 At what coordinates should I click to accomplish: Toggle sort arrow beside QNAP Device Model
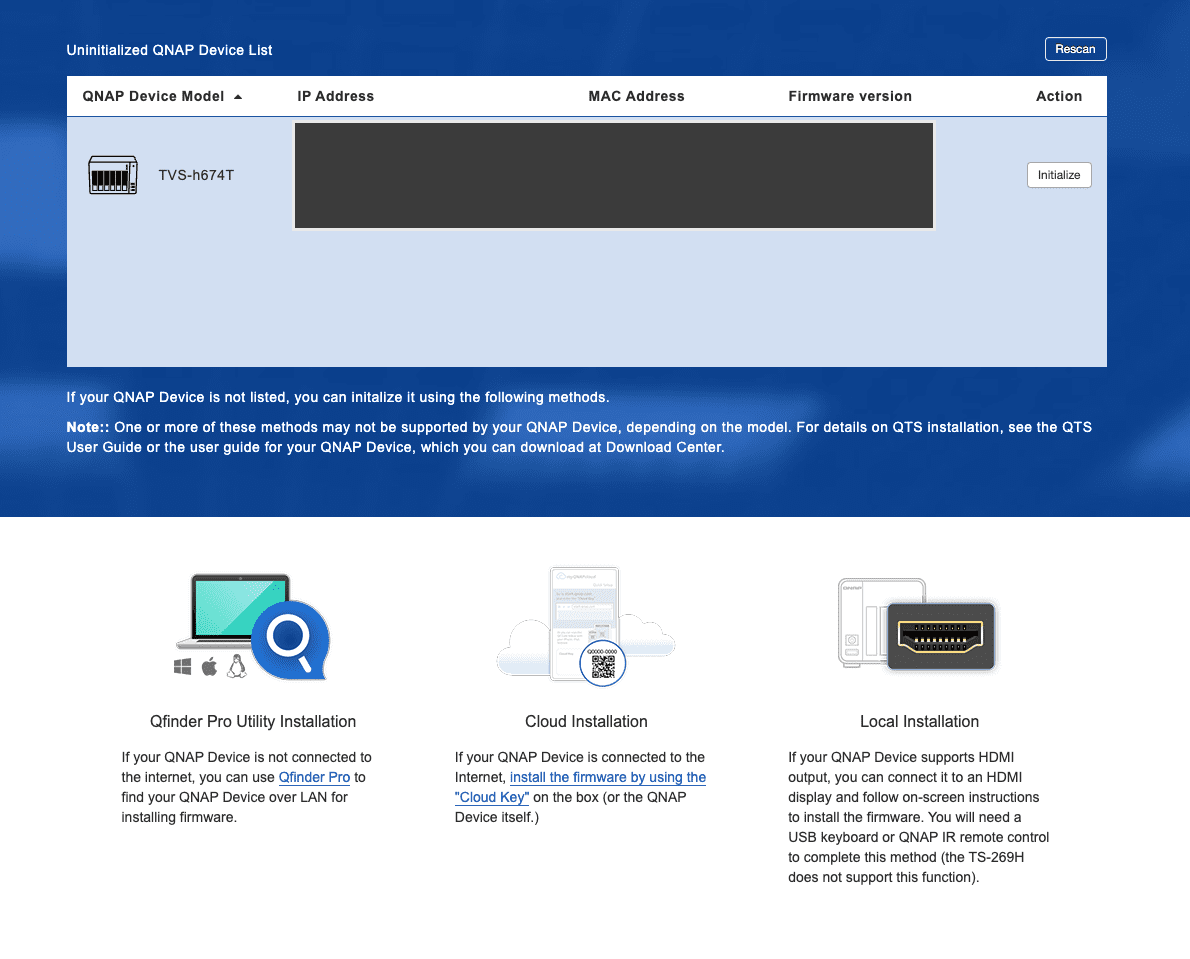pos(238,97)
